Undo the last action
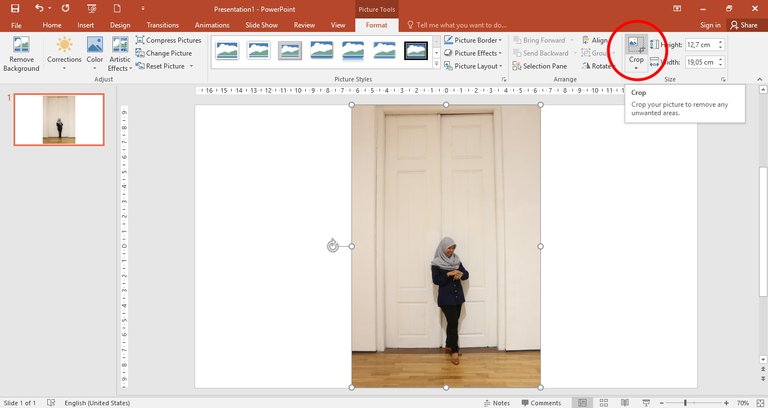Image resolution: width=768 pixels, height=408 pixels. (x=39, y=8)
